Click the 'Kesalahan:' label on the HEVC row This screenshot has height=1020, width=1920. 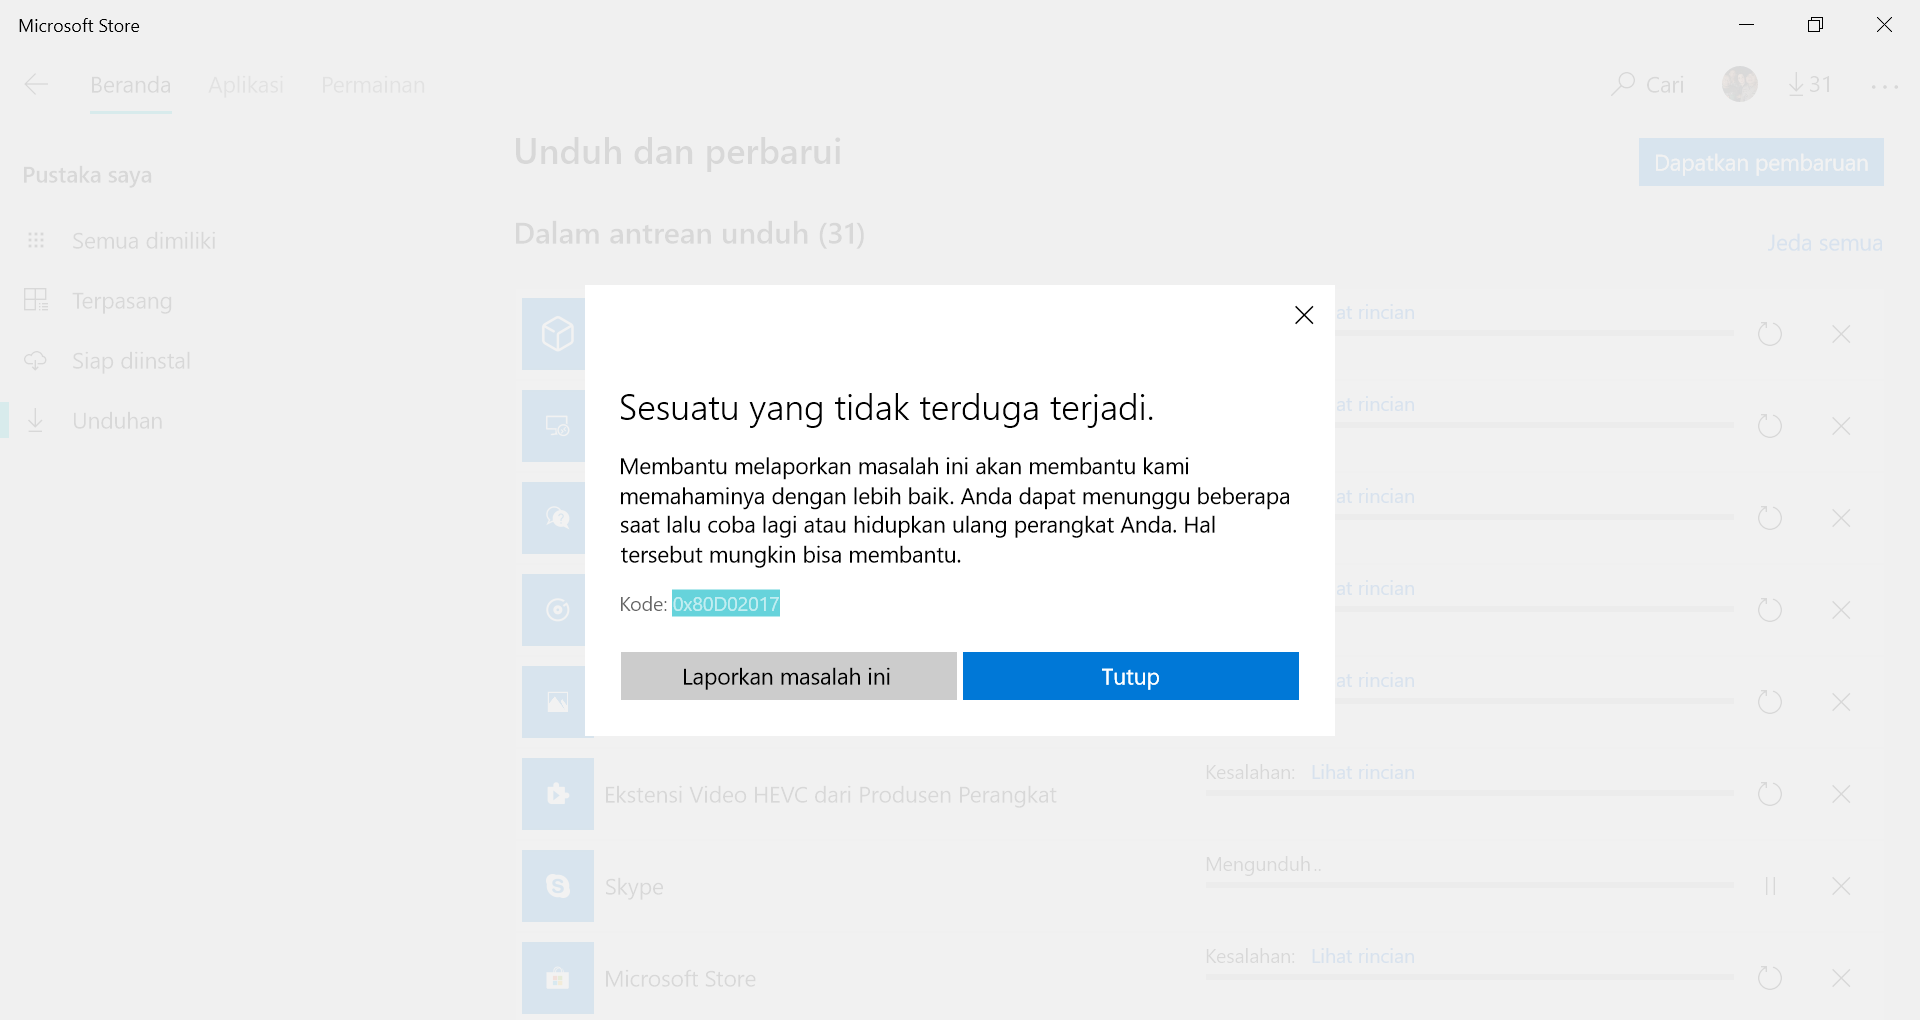coord(1250,772)
